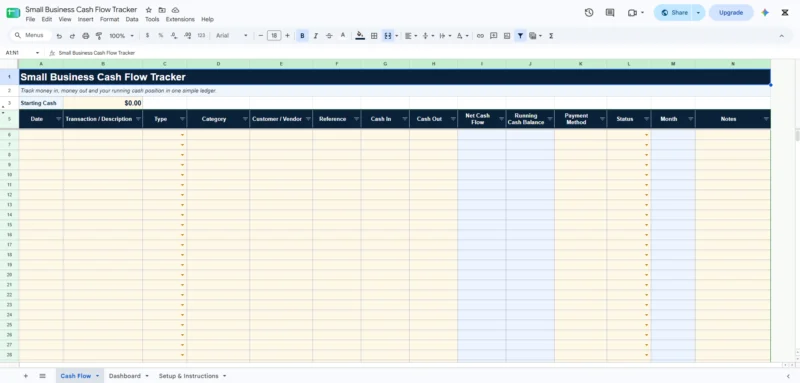800x383 pixels.
Task: Toggle Strikethrough formatting
Action: [x=329, y=36]
